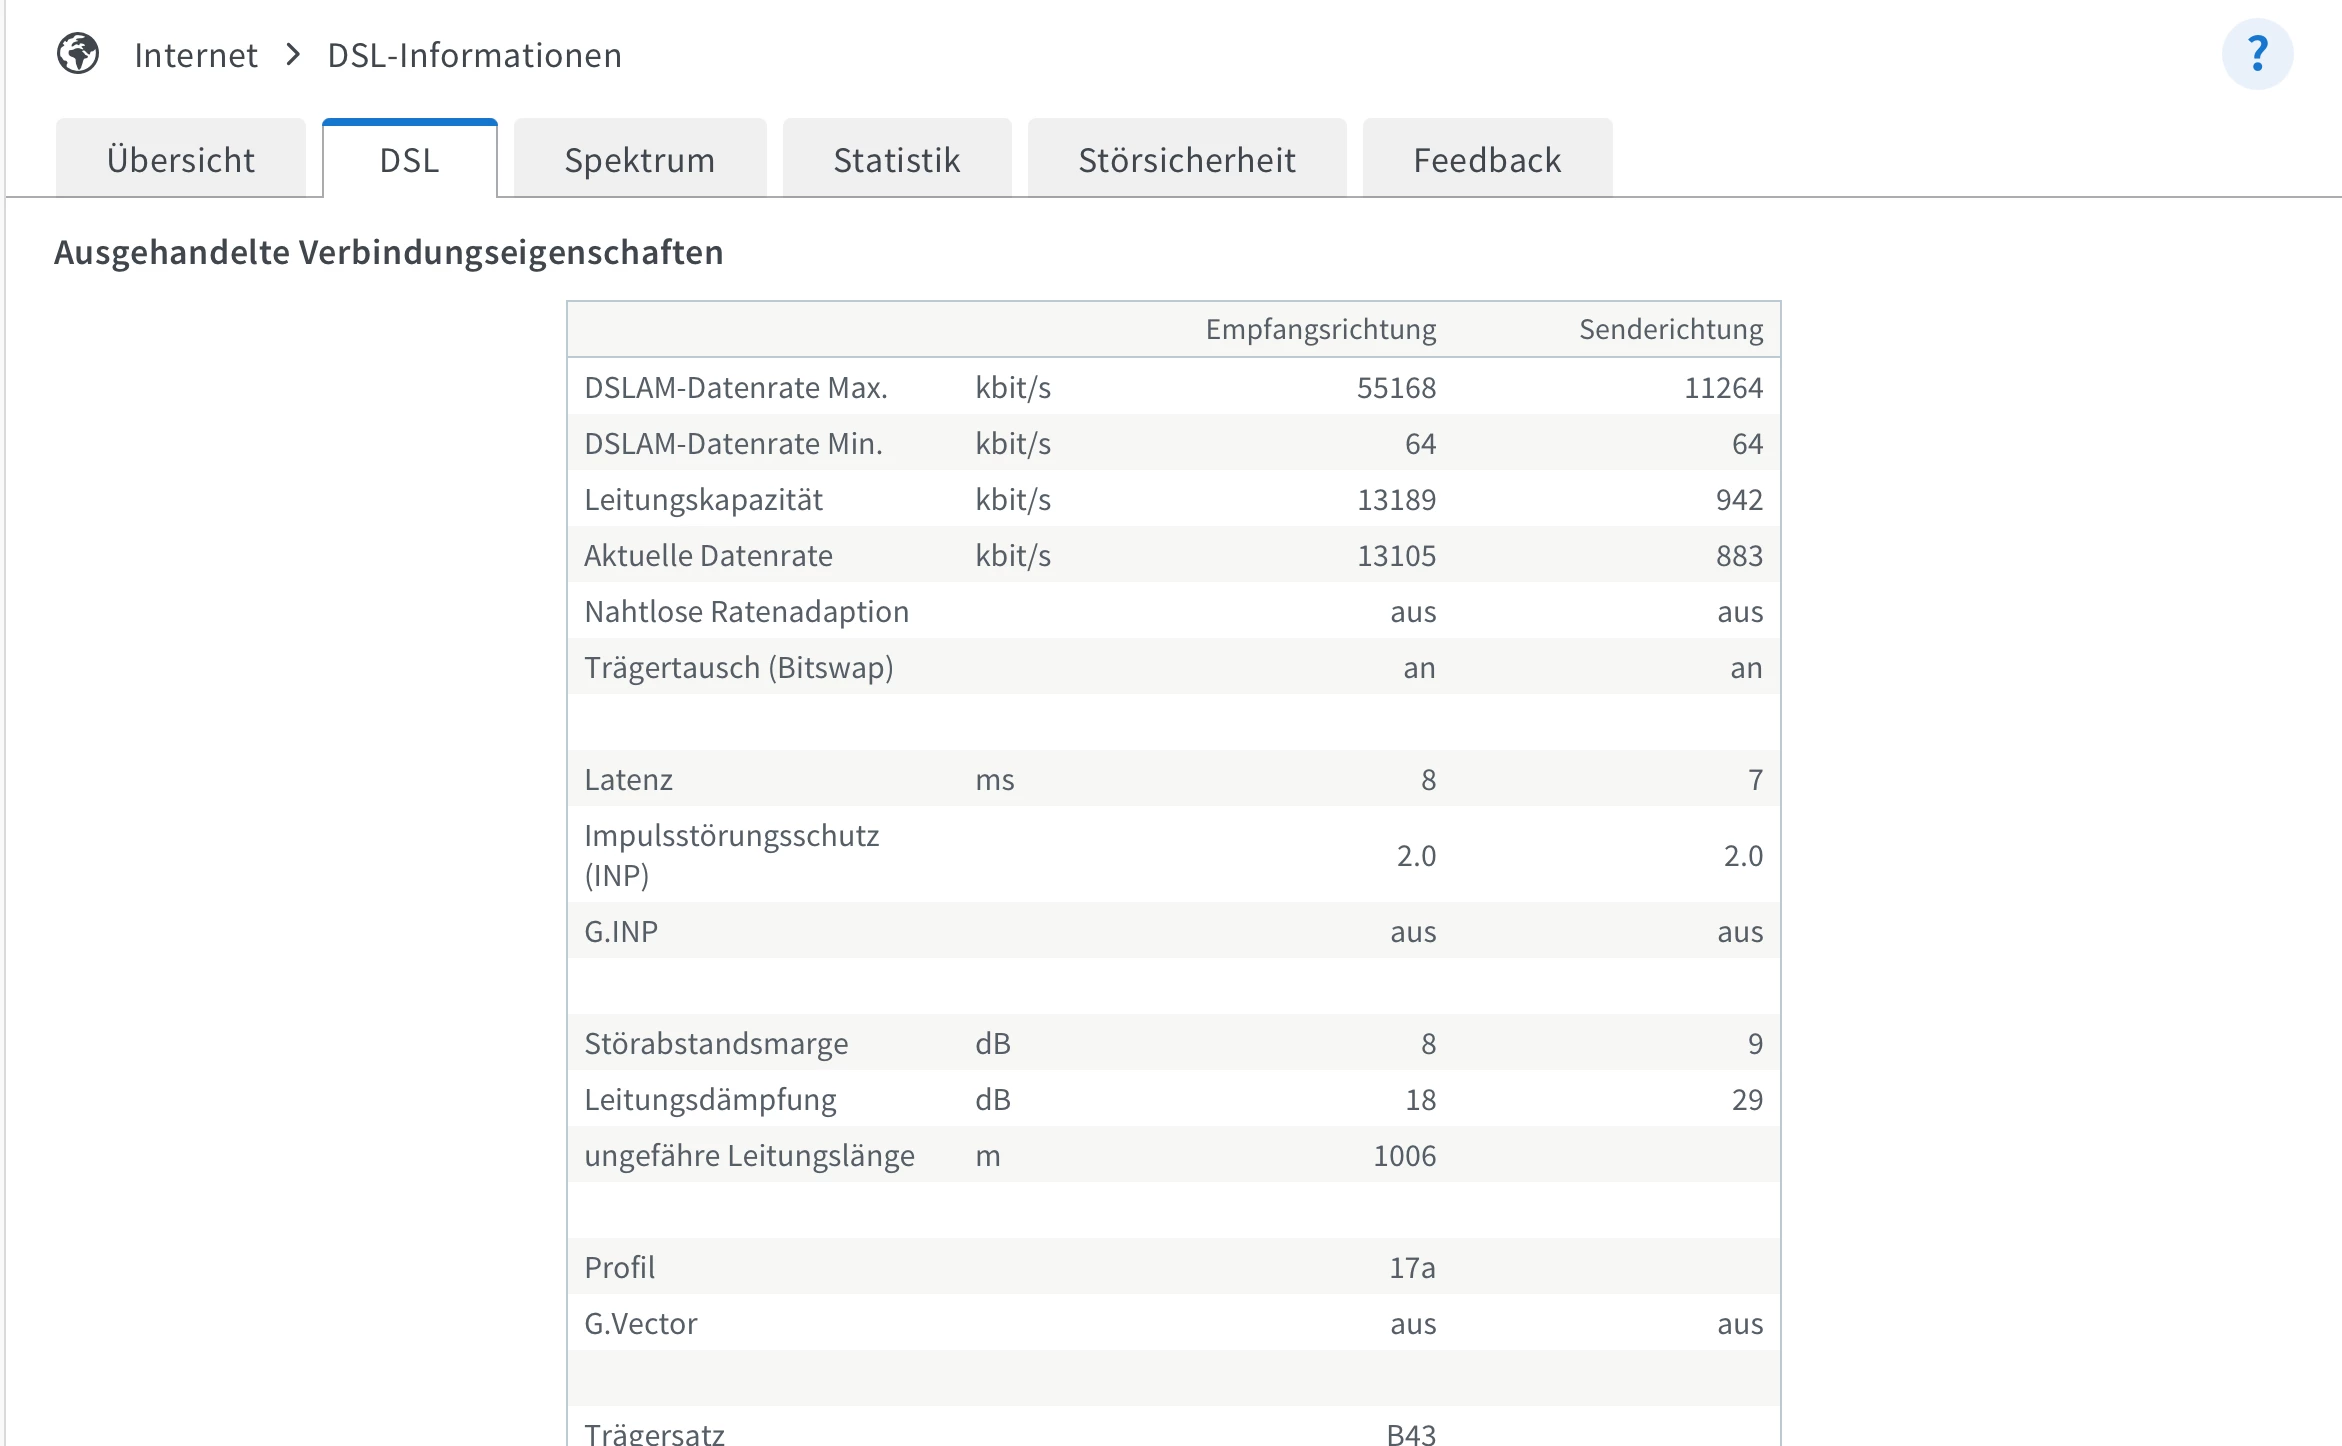
Task: Select the Aktuelle Datenrate receive value 13105
Action: 1396,556
